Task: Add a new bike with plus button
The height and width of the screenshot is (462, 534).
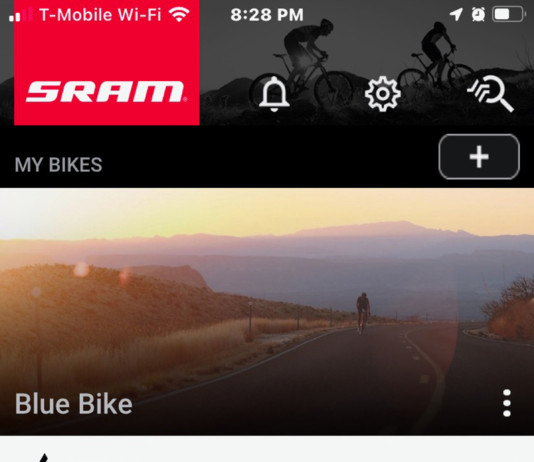Action: pos(479,157)
